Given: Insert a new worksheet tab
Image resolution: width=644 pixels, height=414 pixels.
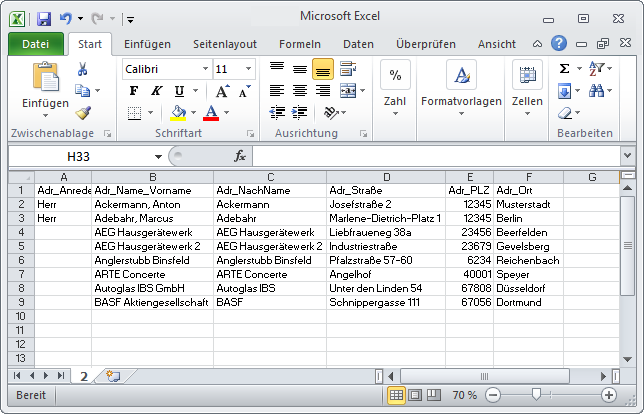Looking at the screenshot, I should [x=113, y=376].
